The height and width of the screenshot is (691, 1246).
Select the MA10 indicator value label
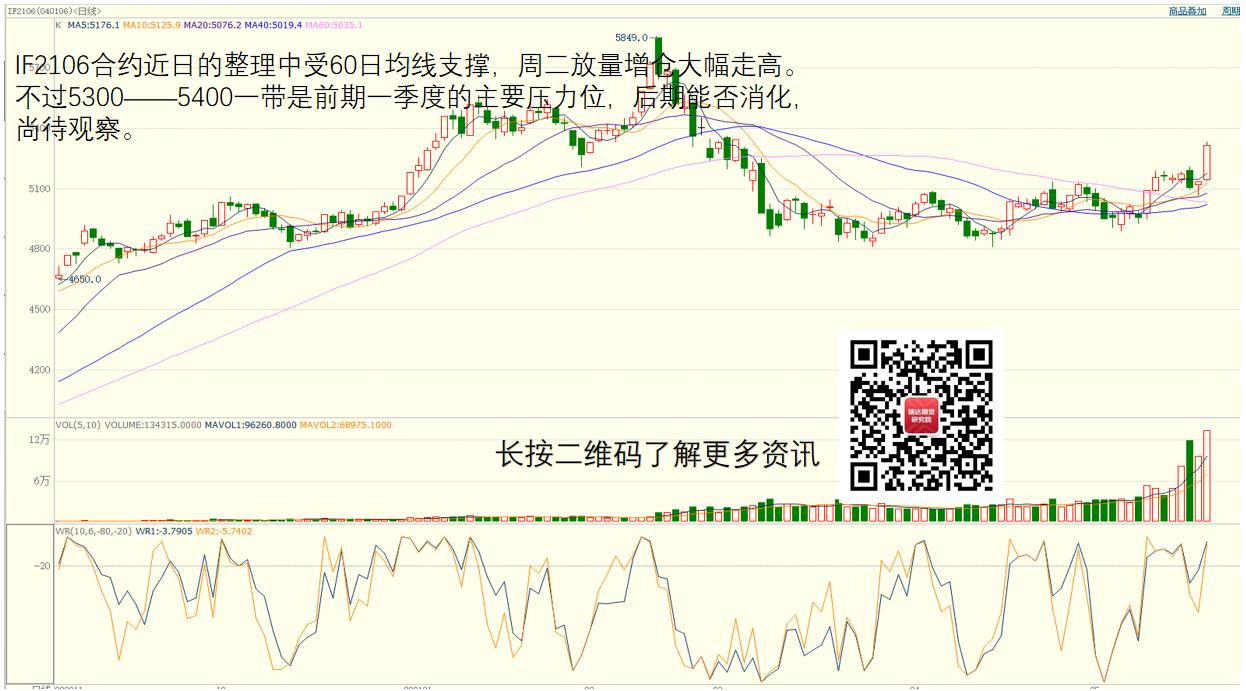point(151,25)
